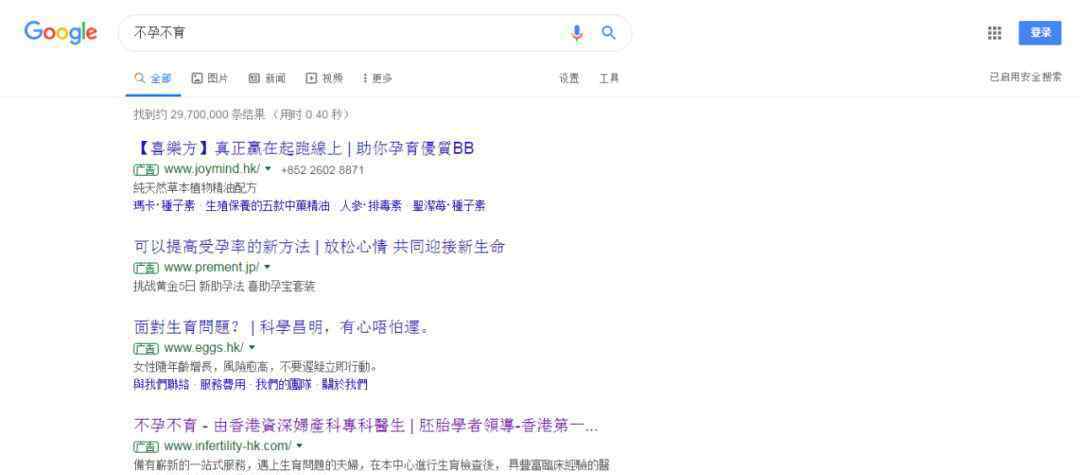Viewport: 1080px width, 475px height.
Task: Open the 我們的團隊 sitelink
Action: coord(284,384)
